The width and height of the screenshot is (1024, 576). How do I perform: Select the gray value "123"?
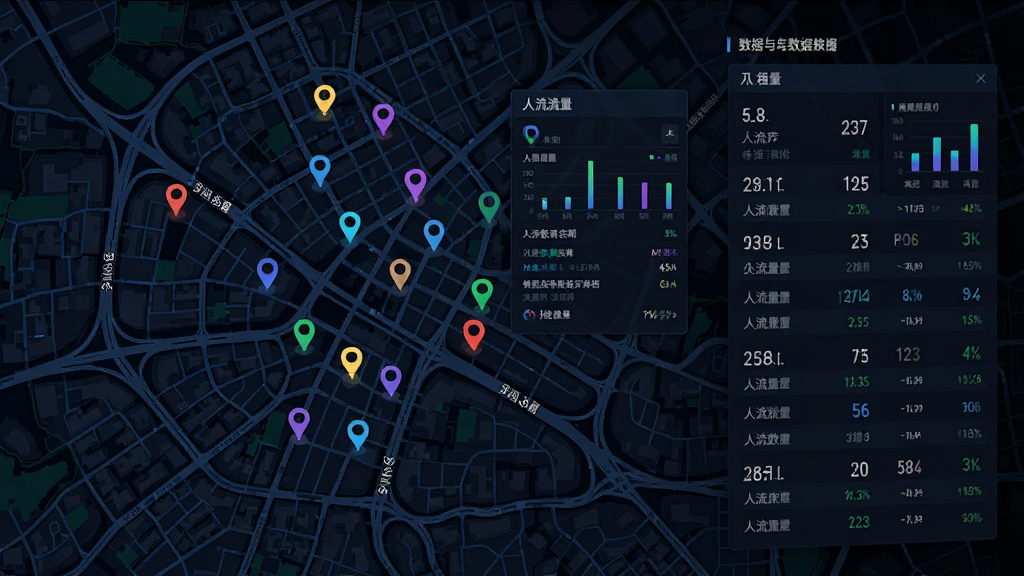[x=908, y=355]
